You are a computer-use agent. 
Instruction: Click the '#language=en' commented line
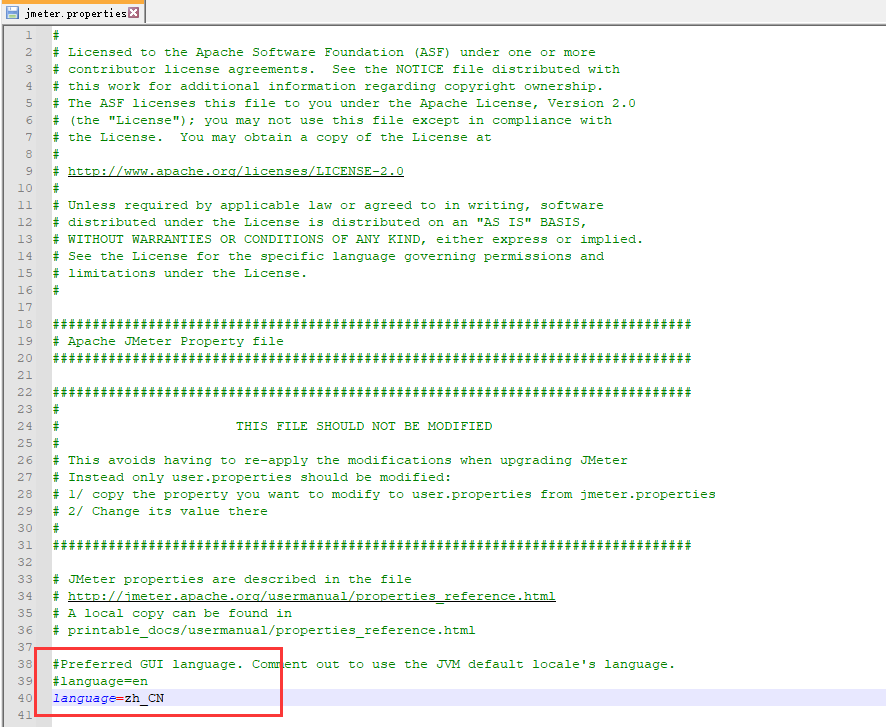coord(100,681)
